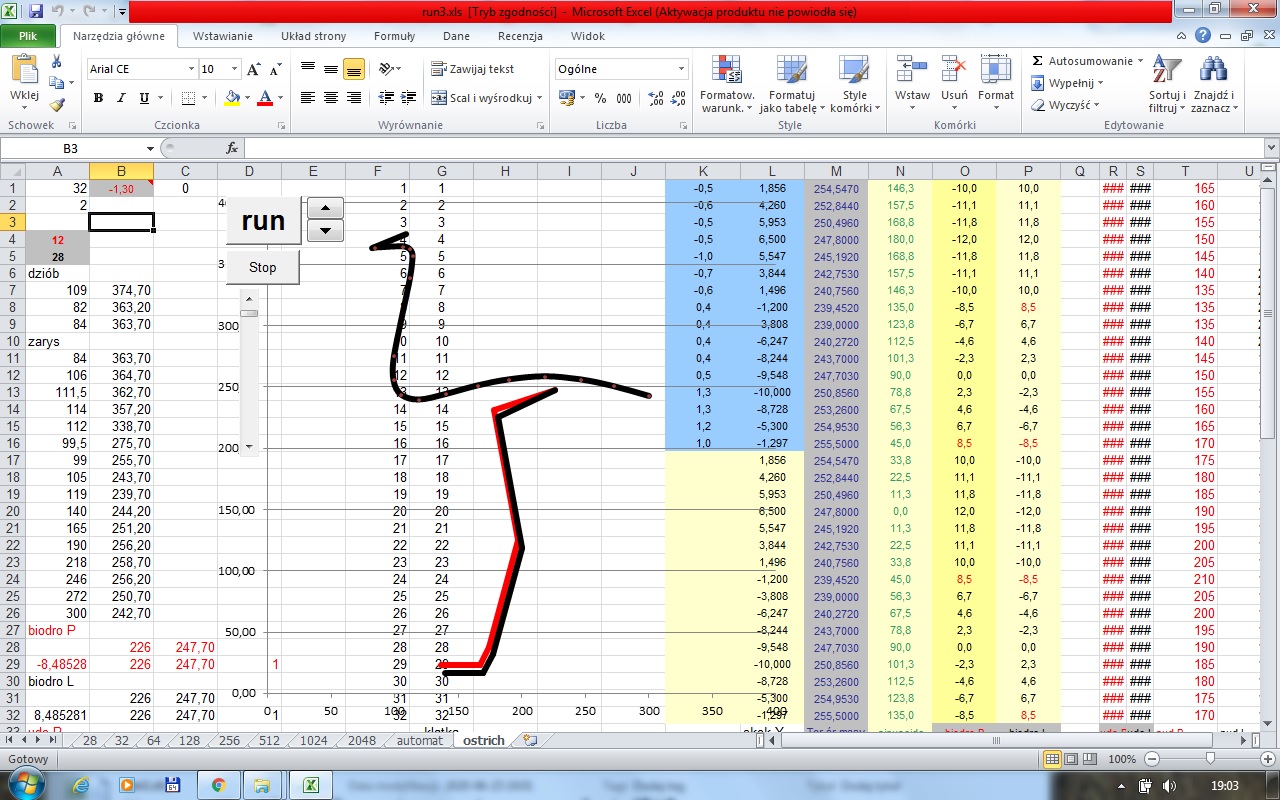The width and height of the screenshot is (1280, 800).
Task: Open the Ogólne number format dropdown
Action: [x=681, y=69]
